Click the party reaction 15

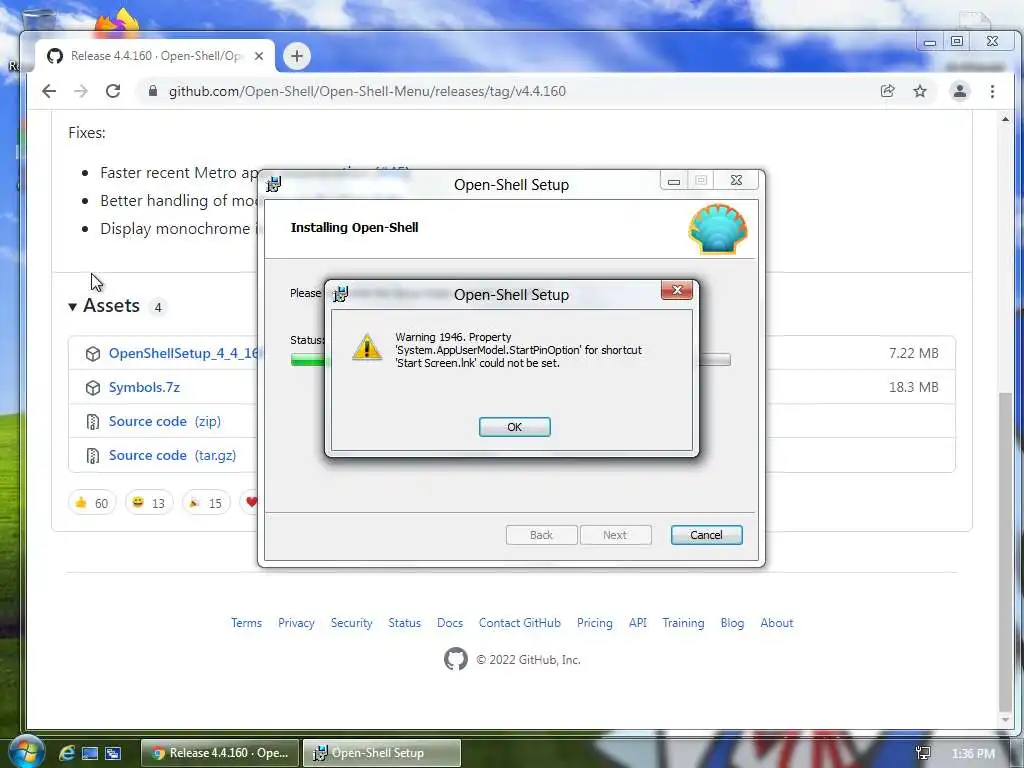(x=206, y=503)
